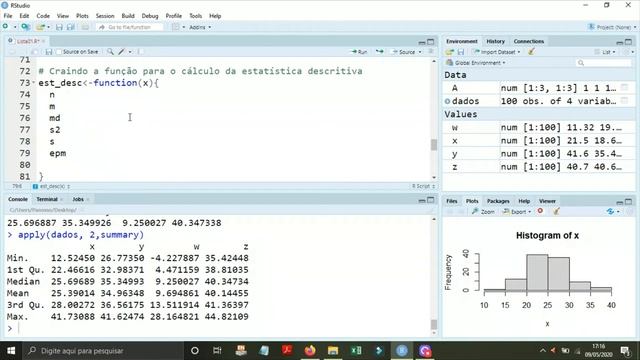This screenshot has width=640, height=360.
Task: Load a workspace in the Environment pane
Action: (x=449, y=52)
